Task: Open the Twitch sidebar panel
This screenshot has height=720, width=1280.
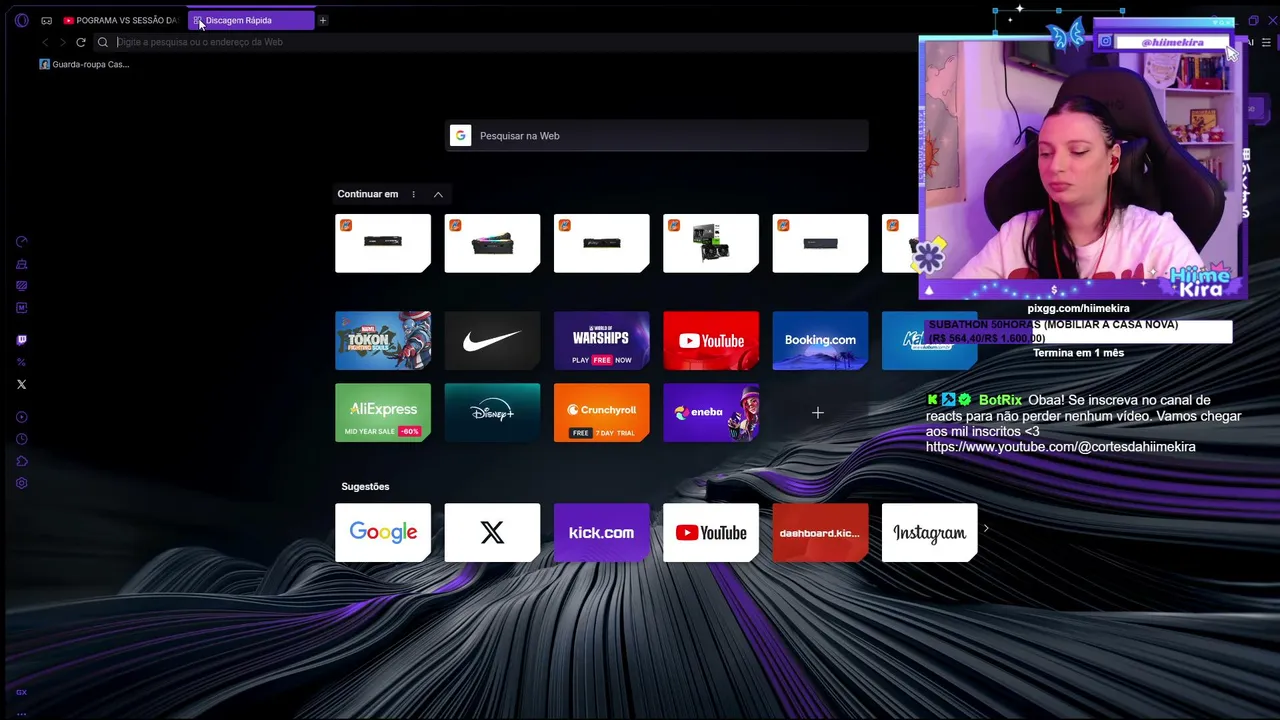Action: (21, 340)
